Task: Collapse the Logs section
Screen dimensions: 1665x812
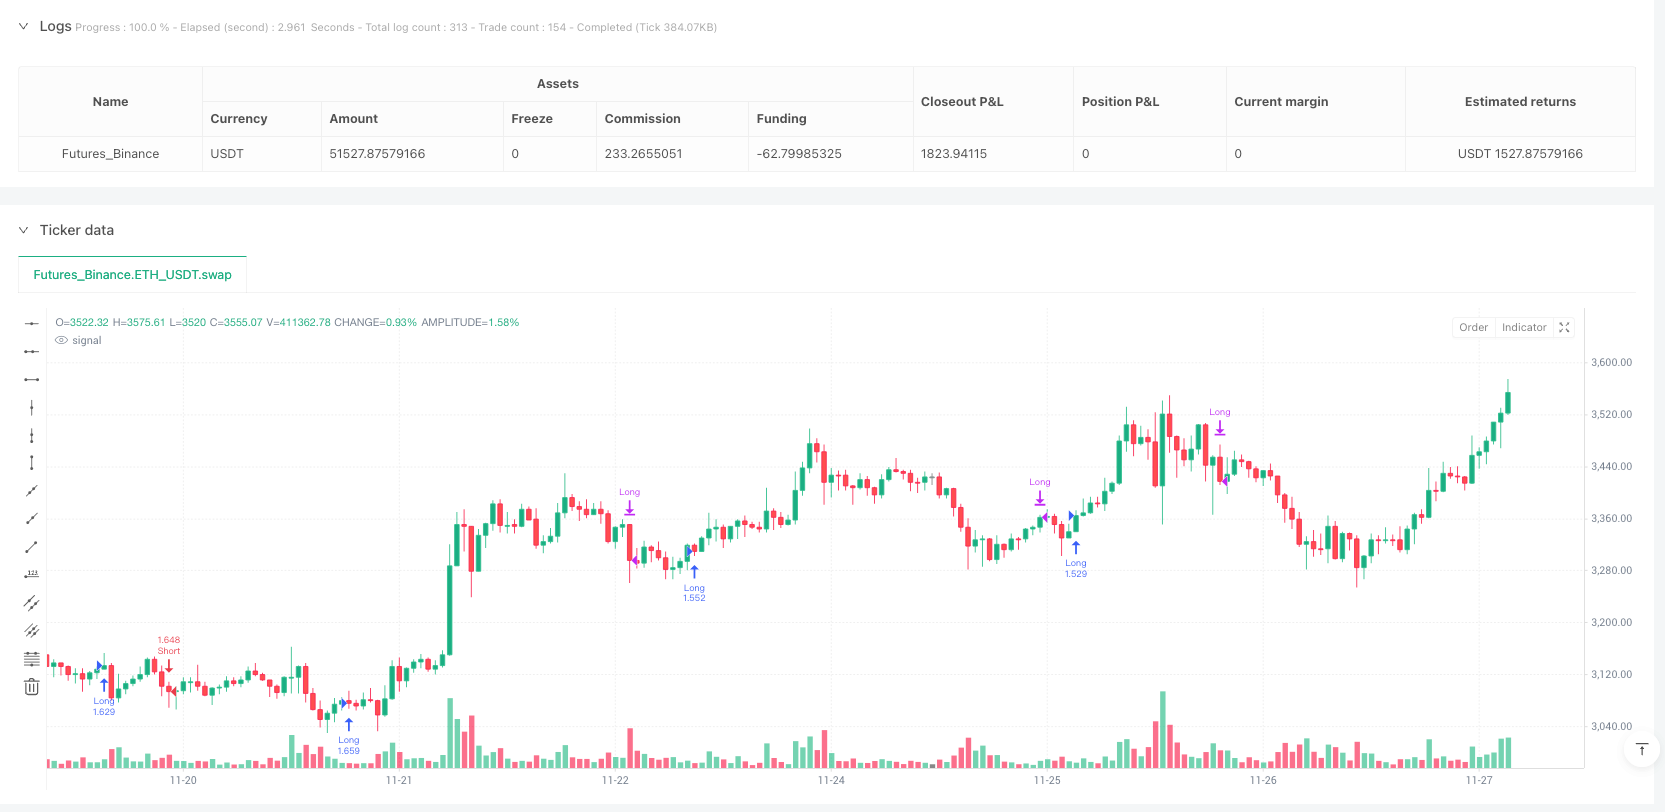Action: click(x=24, y=27)
